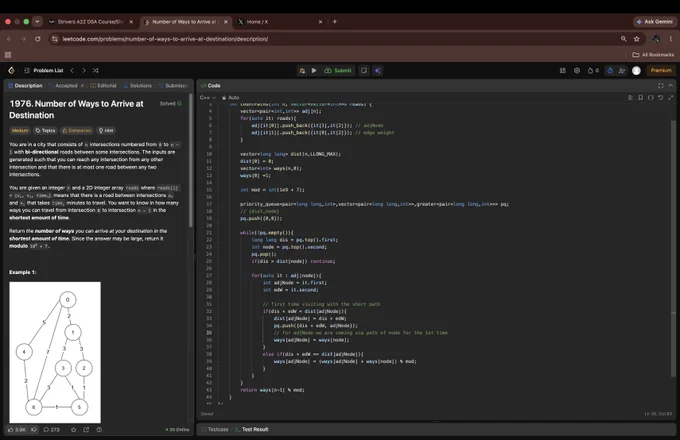The image size is (680, 440).
Task: Run the code with play button
Action: (x=314, y=70)
